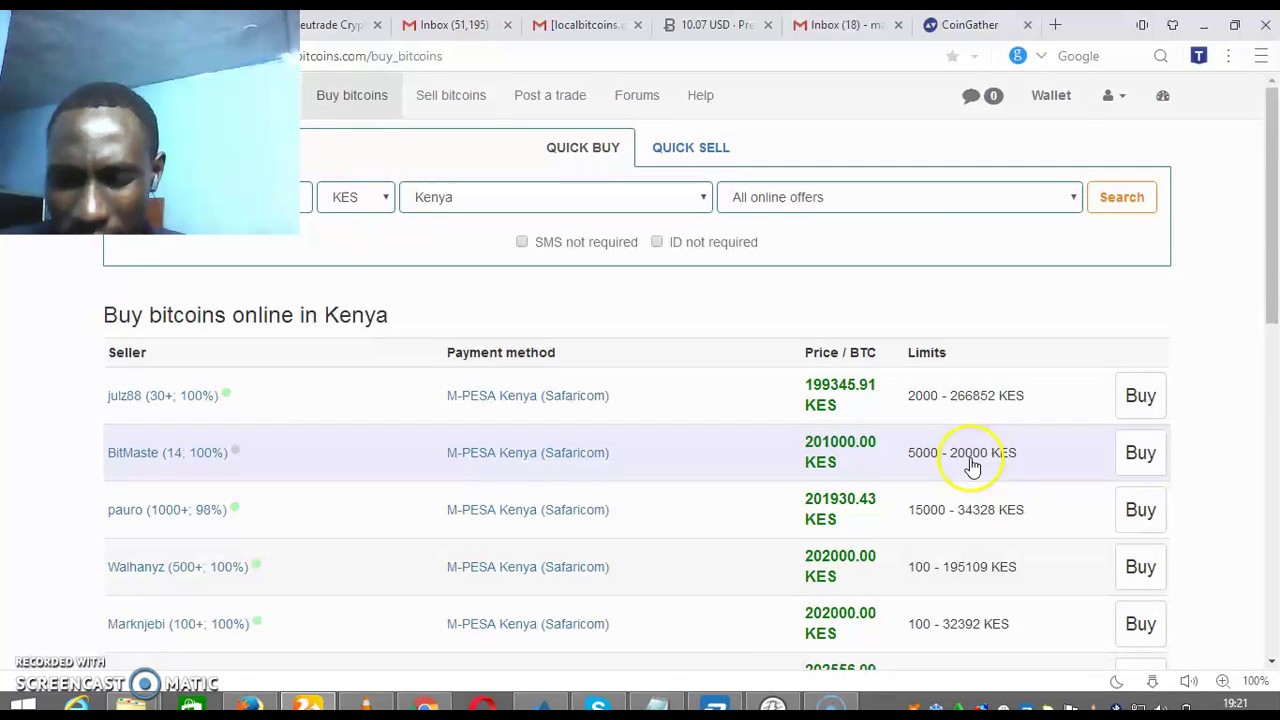Screen dimensions: 1280x720
Task: Tick the ID not required checkbox
Action: tap(657, 242)
